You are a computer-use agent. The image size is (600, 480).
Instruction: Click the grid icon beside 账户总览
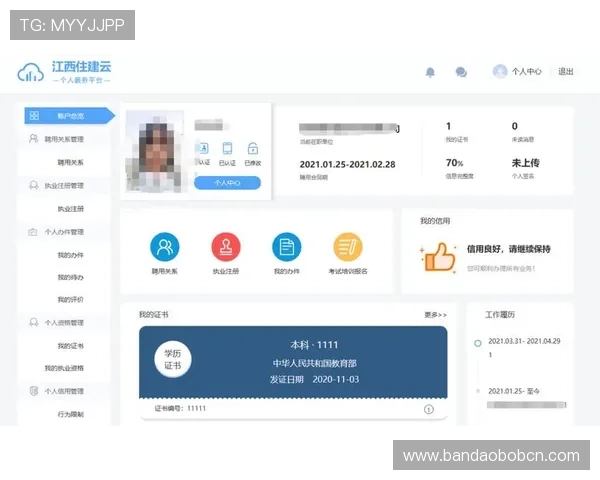point(34,115)
